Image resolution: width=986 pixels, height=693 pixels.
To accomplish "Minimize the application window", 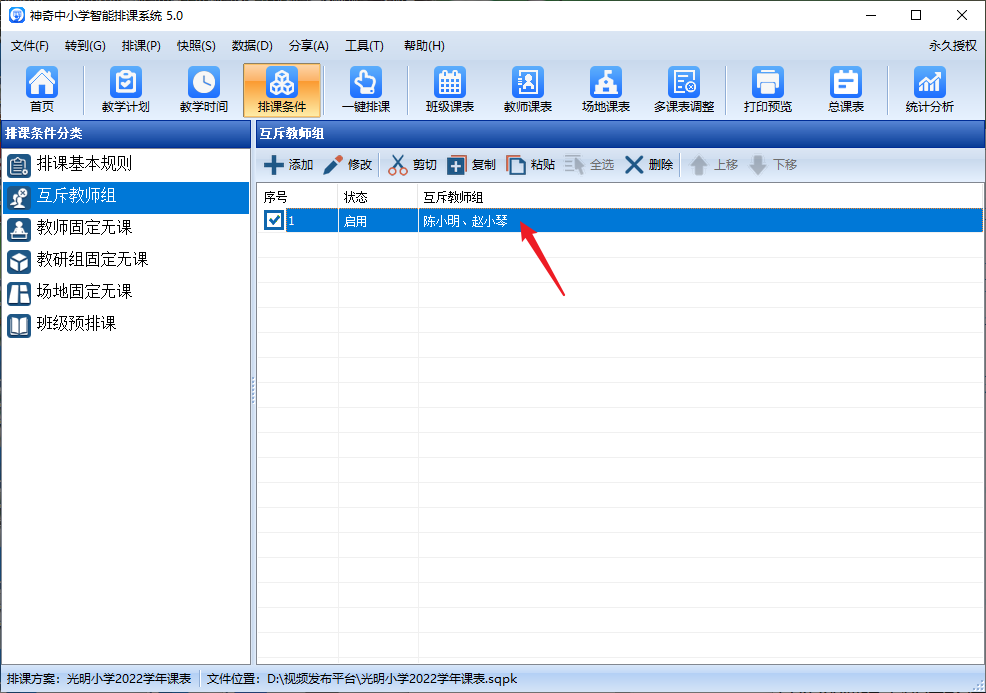I will 871,15.
